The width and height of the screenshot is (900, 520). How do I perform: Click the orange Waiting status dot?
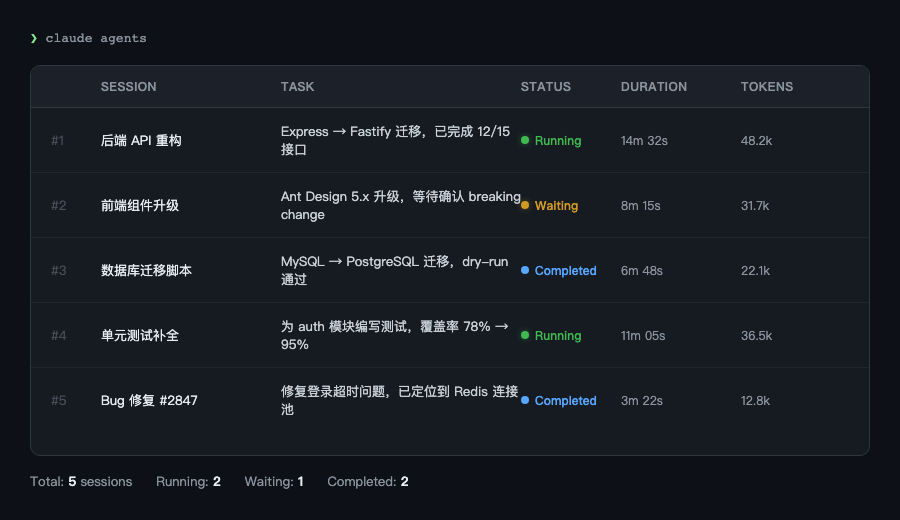pos(525,205)
